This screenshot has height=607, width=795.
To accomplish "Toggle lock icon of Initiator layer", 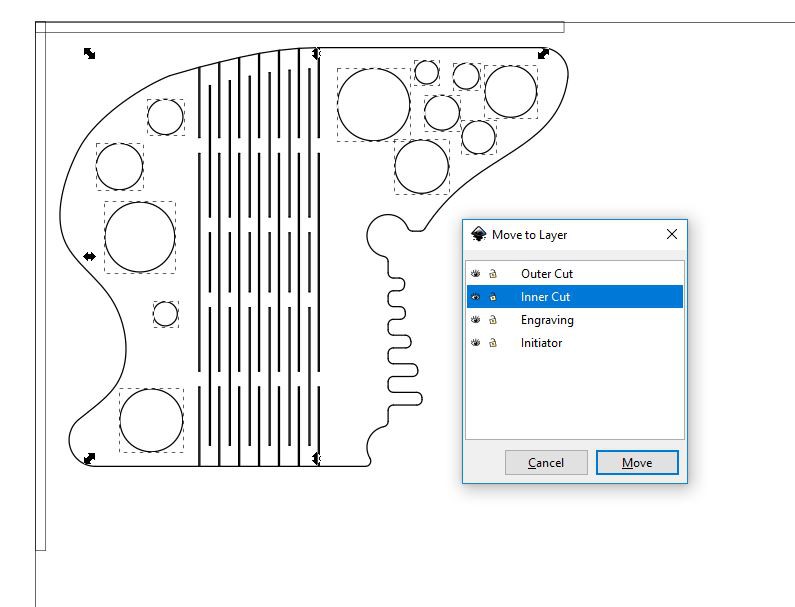I will (493, 343).
